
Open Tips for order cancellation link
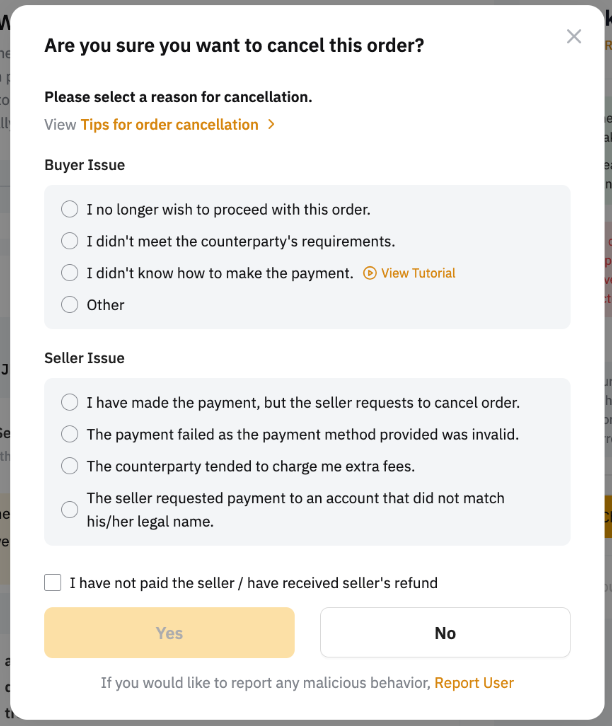pyautogui.click(x=169, y=125)
